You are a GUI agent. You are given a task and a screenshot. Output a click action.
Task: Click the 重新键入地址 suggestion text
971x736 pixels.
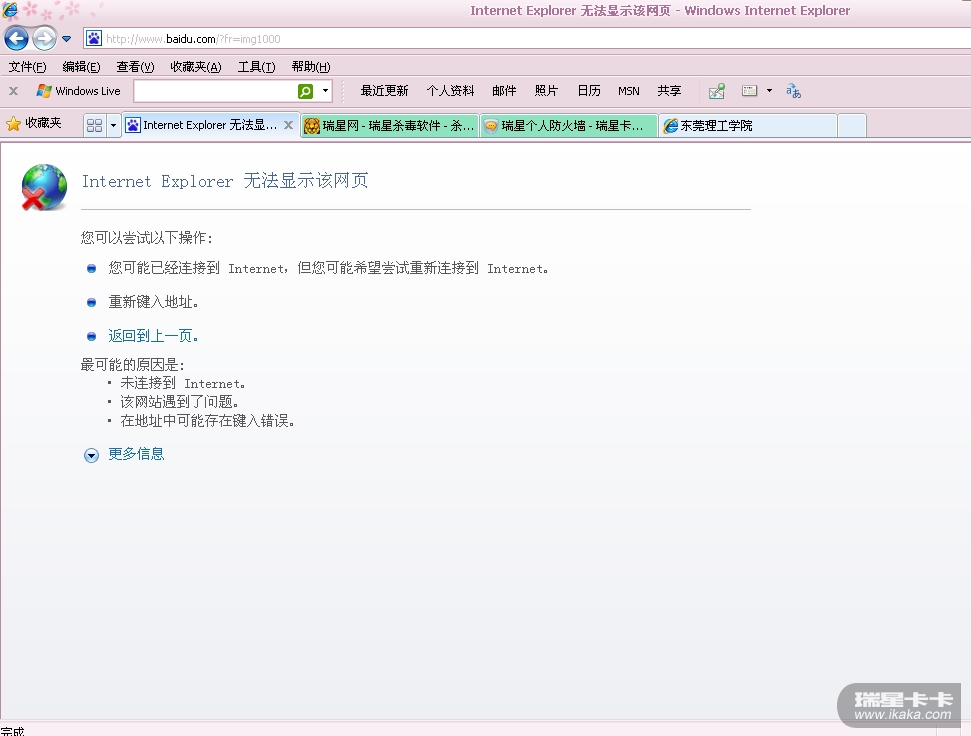pyautogui.click(x=154, y=302)
